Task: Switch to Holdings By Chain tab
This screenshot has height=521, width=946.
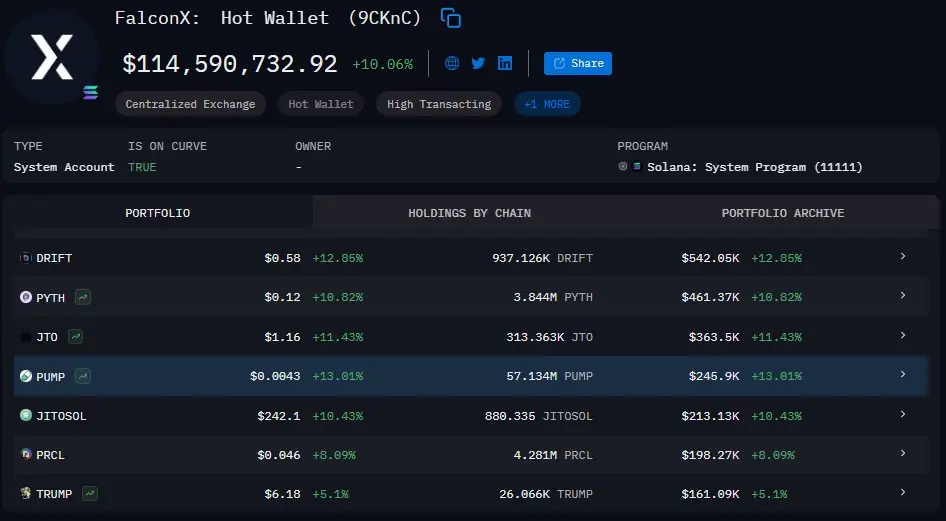Action: 469,213
